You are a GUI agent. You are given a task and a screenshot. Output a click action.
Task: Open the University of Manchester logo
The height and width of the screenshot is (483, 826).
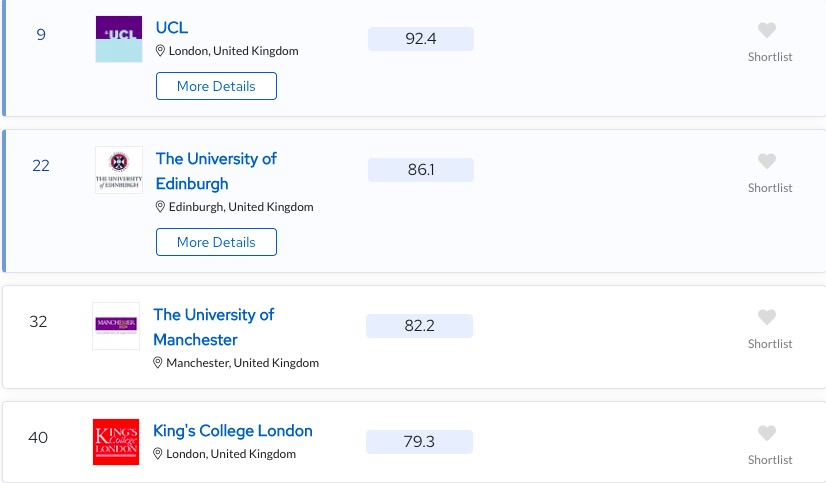coord(116,325)
